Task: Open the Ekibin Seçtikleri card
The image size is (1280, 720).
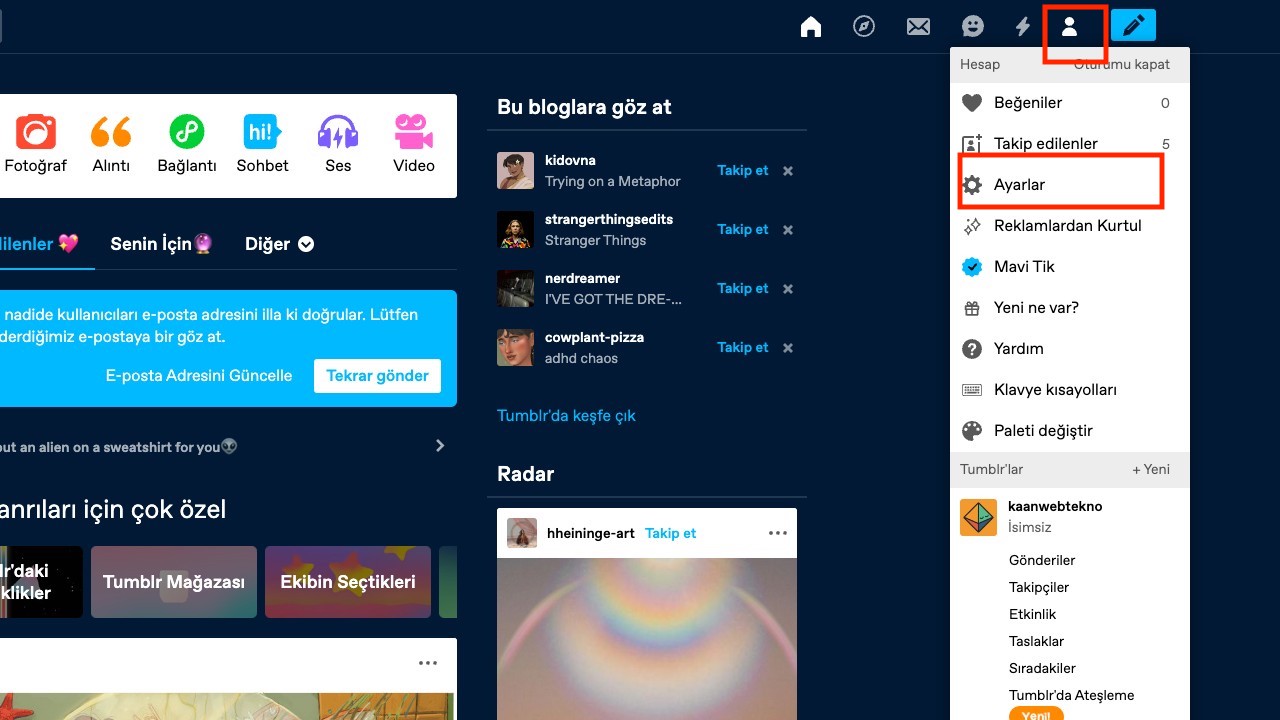Action: click(x=348, y=582)
